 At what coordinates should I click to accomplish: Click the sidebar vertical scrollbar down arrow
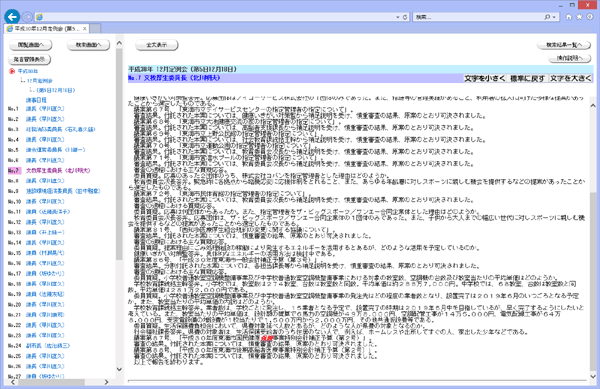point(119,369)
